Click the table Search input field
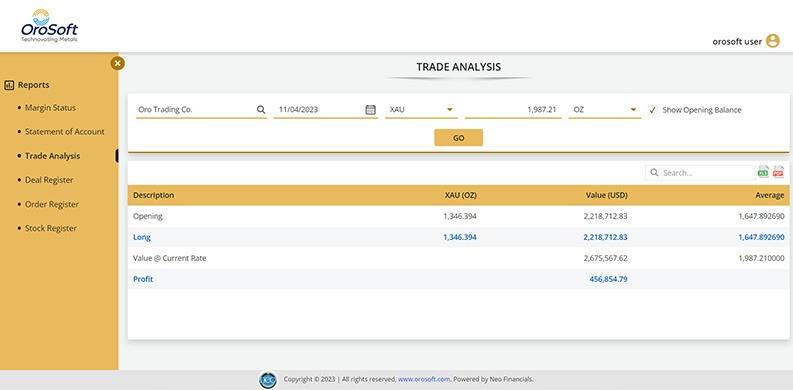The image size is (793, 390). click(x=700, y=172)
